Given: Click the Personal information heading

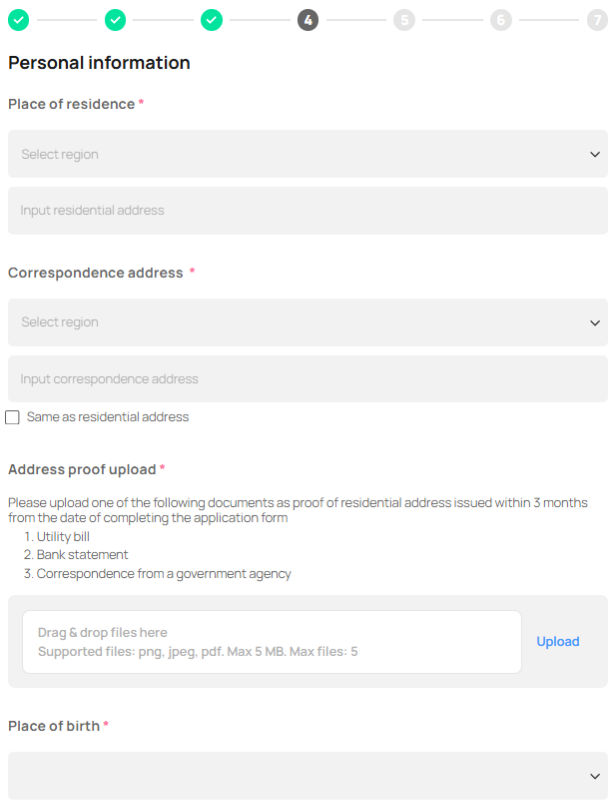Looking at the screenshot, I should point(99,63).
